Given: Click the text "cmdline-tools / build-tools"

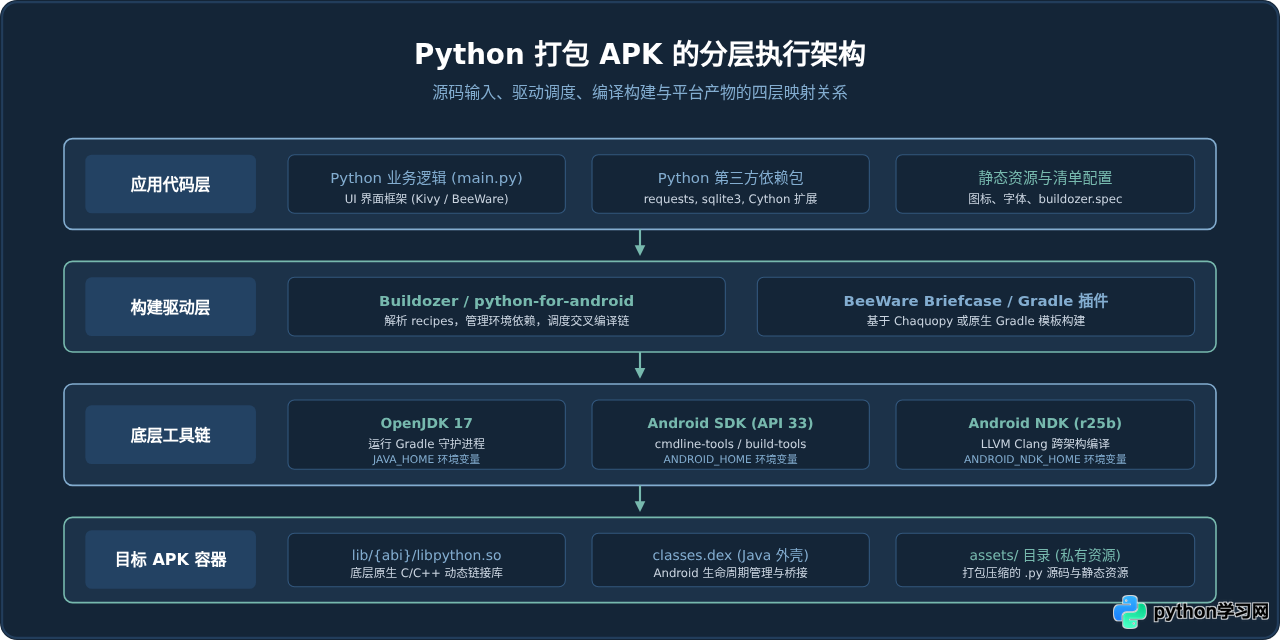Looking at the screenshot, I should (x=730, y=444).
